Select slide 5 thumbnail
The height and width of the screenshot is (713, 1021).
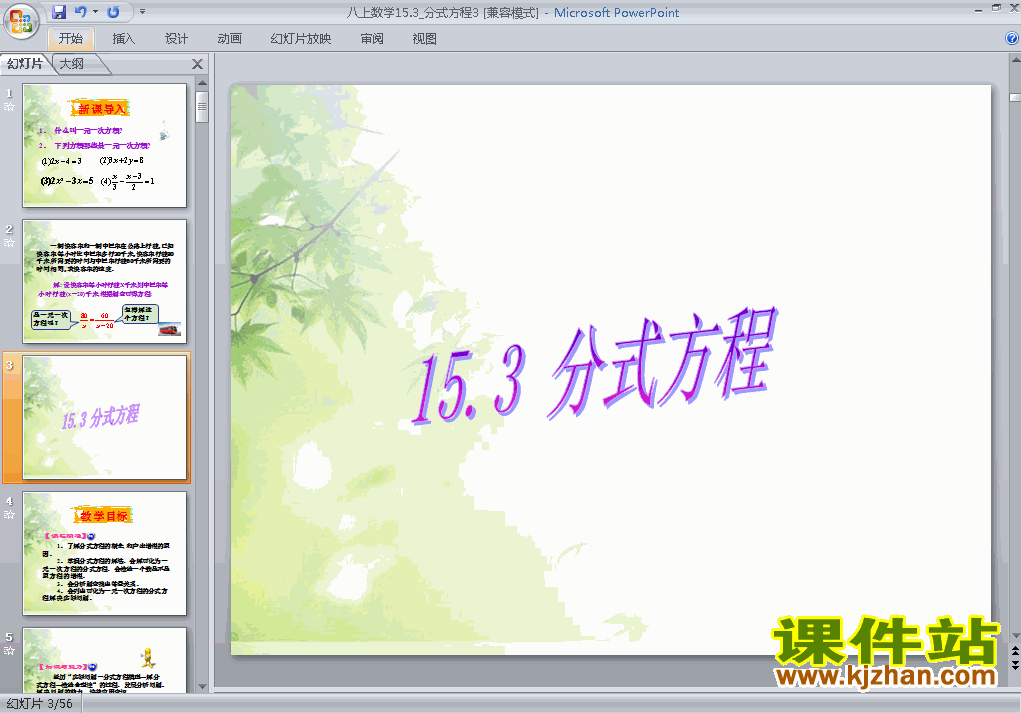pos(105,660)
